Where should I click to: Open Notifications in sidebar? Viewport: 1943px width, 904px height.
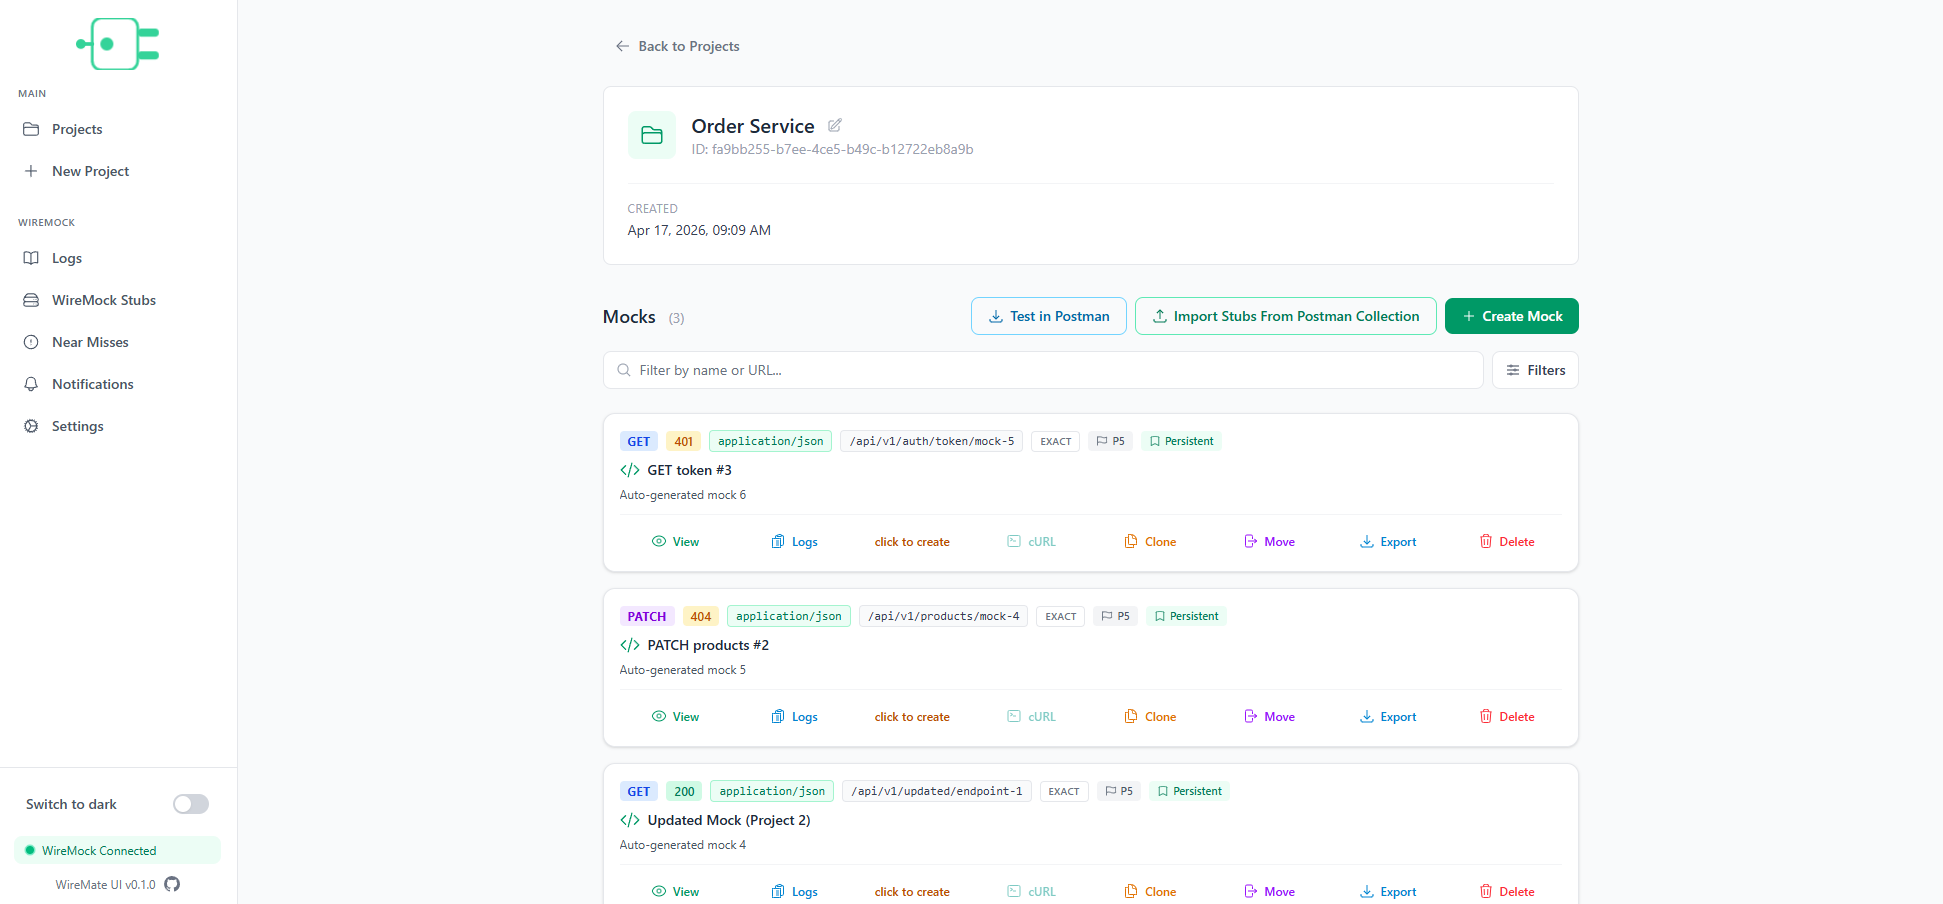pyautogui.click(x=118, y=384)
